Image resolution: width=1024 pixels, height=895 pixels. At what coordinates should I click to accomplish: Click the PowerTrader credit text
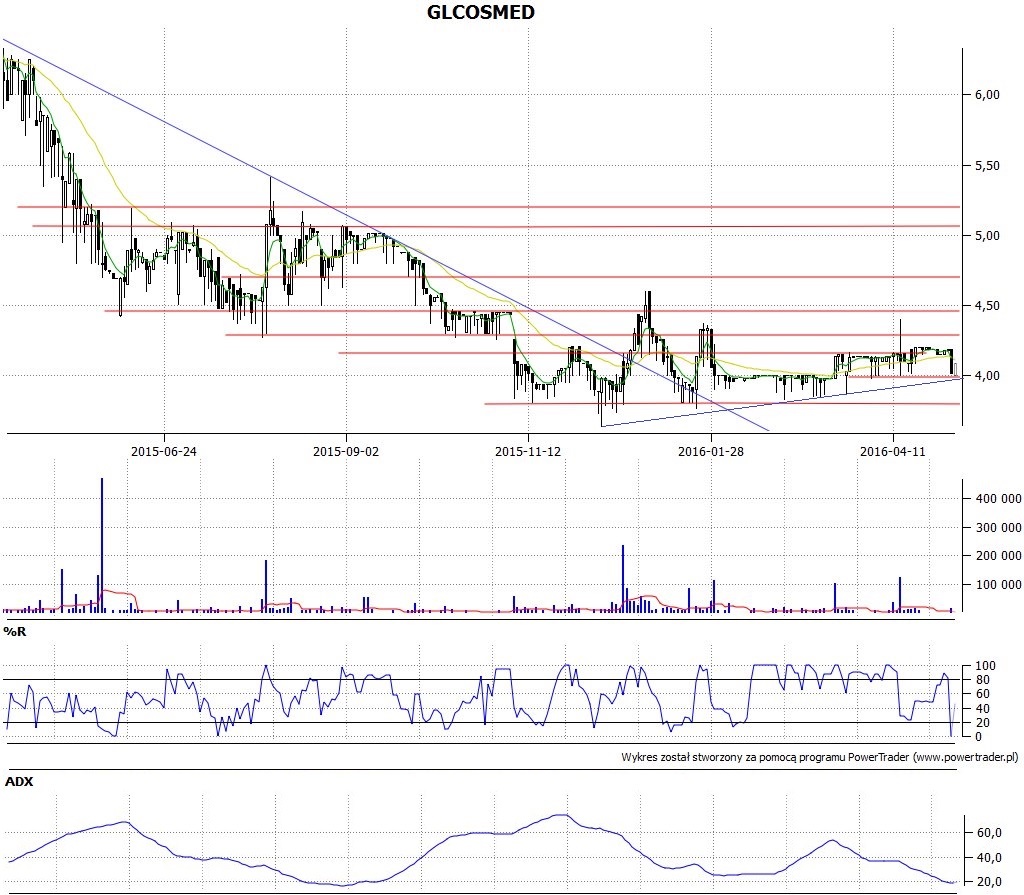point(820,757)
